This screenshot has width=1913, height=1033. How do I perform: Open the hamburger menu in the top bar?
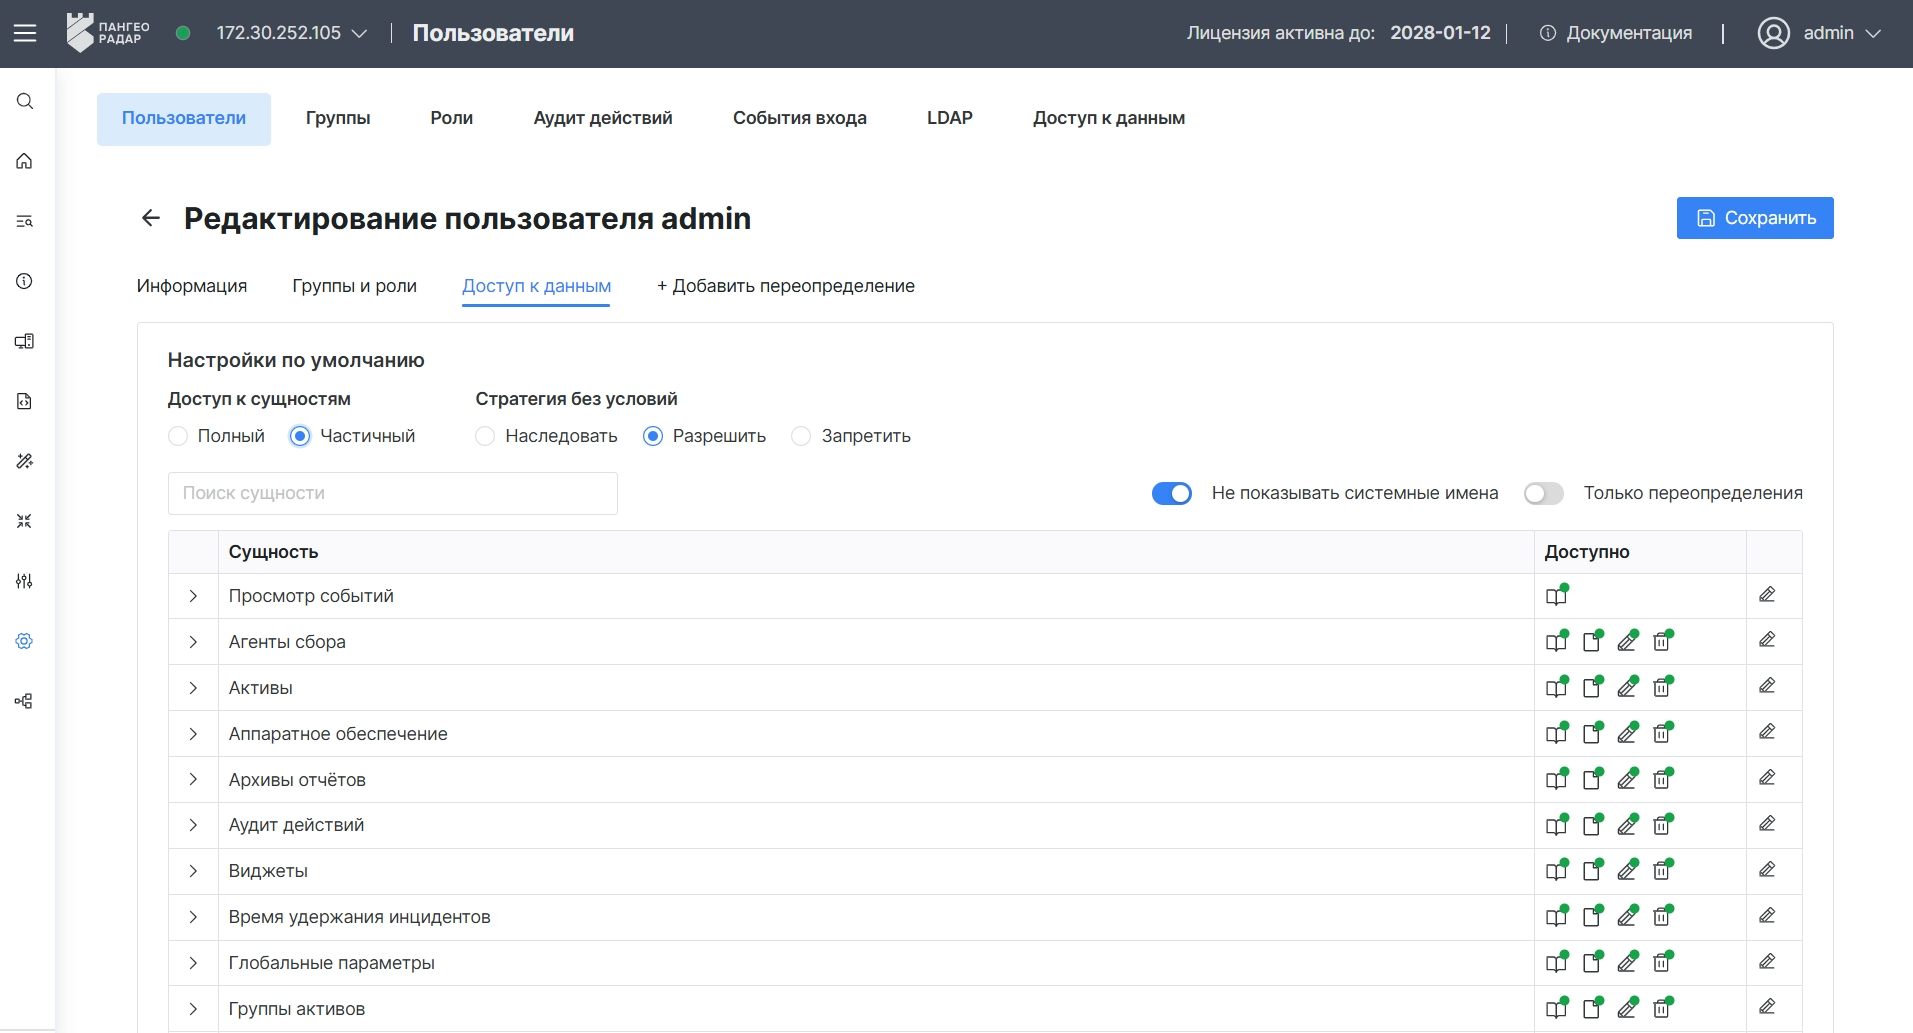[x=25, y=33]
